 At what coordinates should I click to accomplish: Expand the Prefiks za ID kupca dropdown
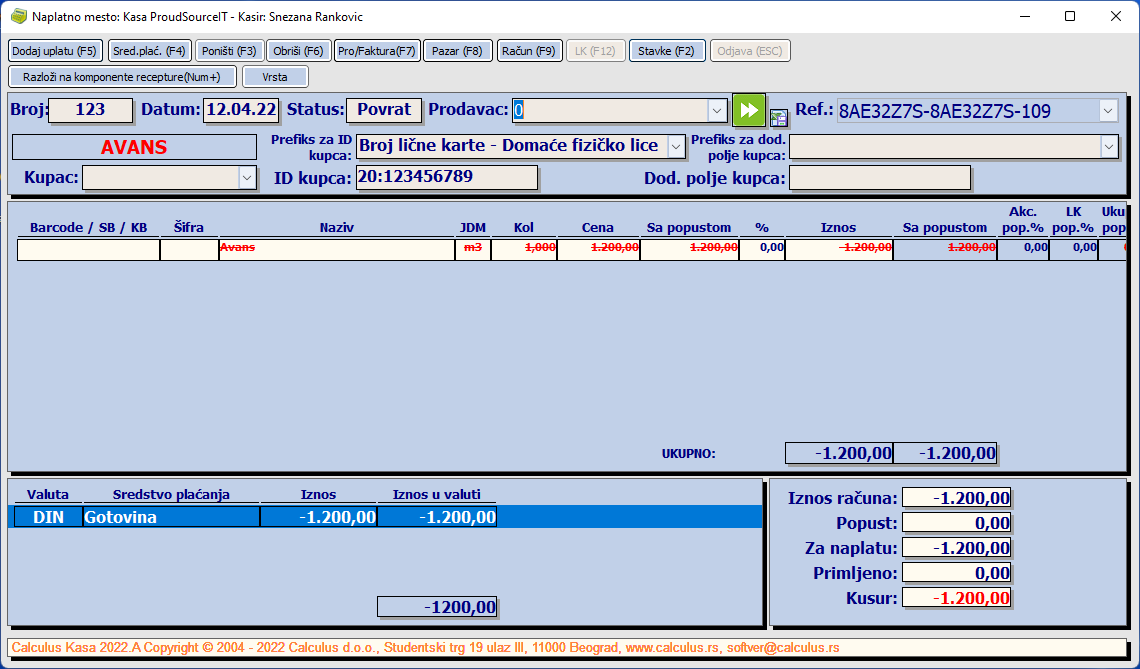(676, 147)
